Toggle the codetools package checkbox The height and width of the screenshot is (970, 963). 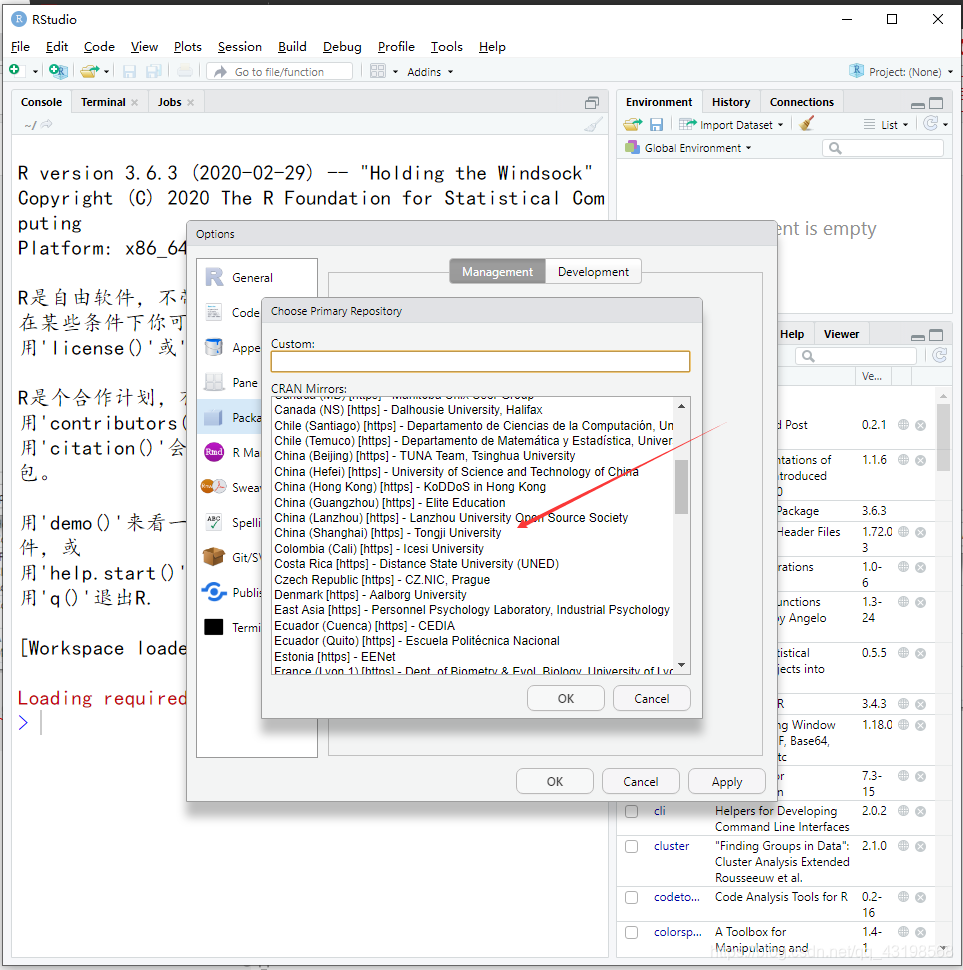click(631, 897)
